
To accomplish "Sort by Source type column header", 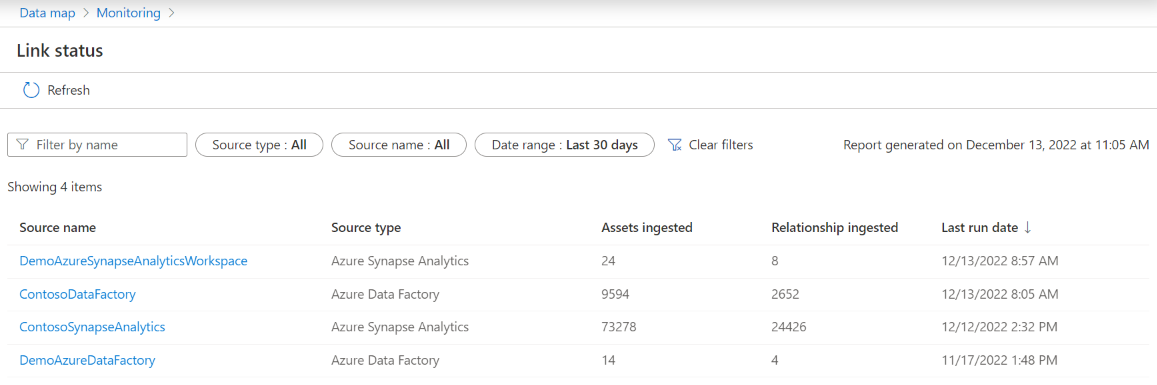I will click(x=366, y=228).
